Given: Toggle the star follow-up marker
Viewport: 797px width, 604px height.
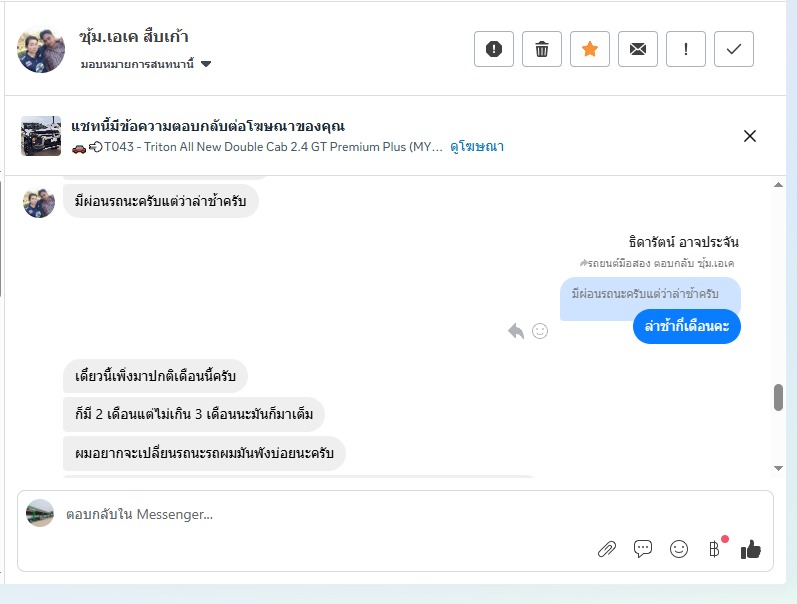Looking at the screenshot, I should (590, 49).
